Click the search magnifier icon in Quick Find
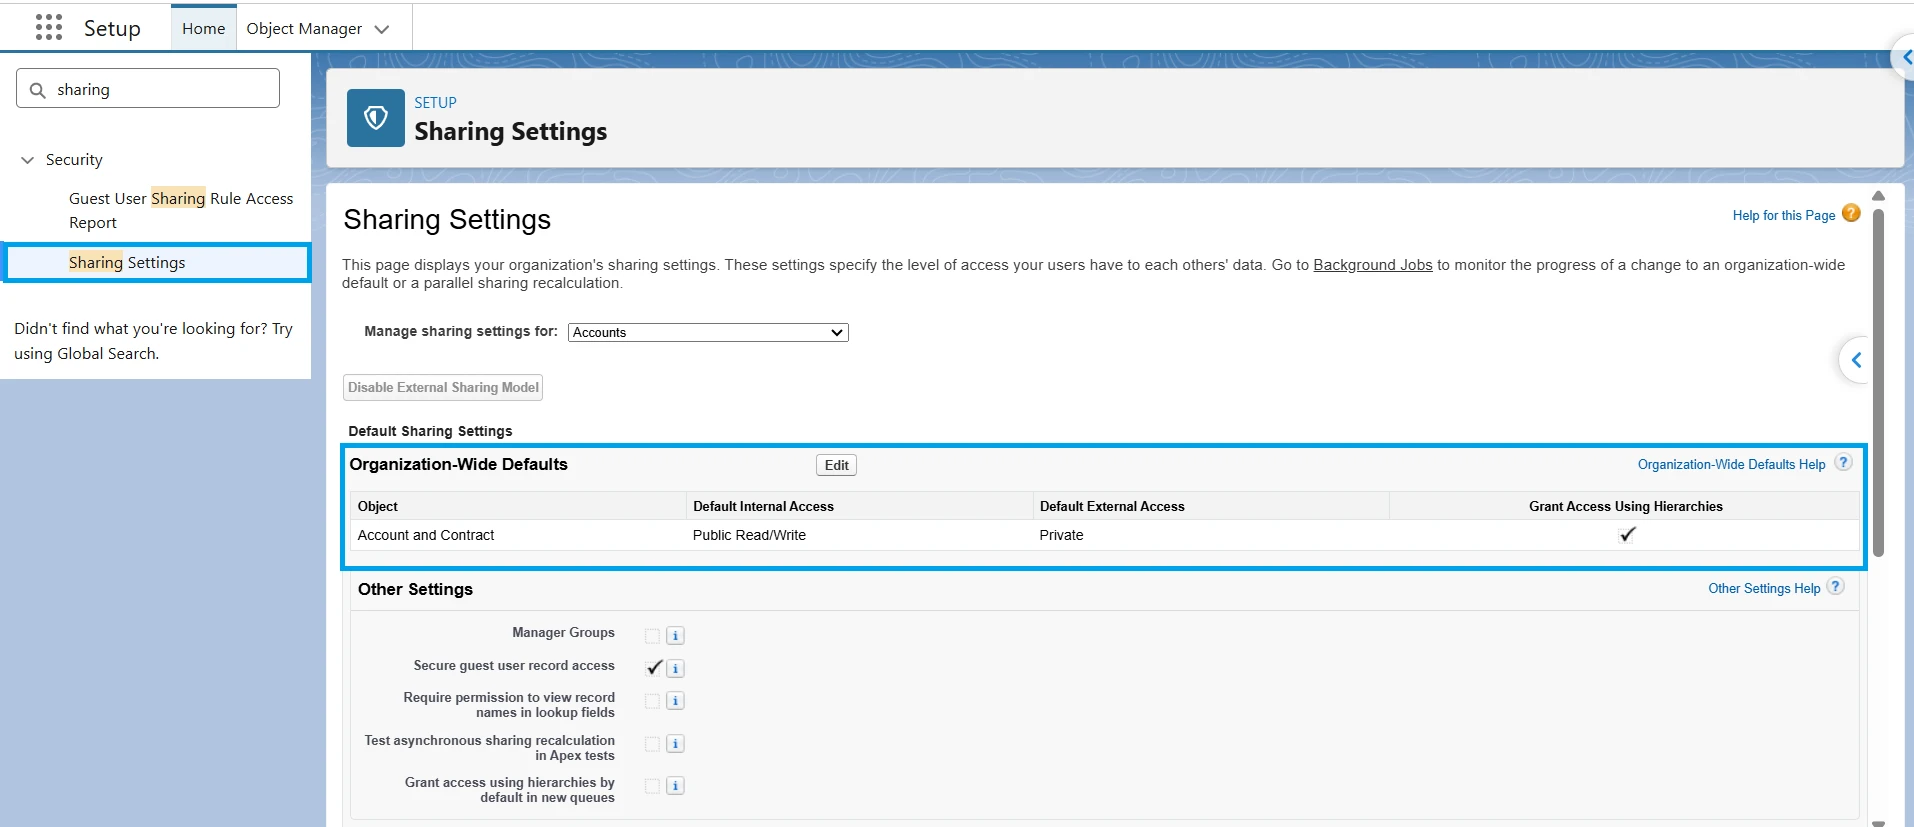 [x=38, y=90]
